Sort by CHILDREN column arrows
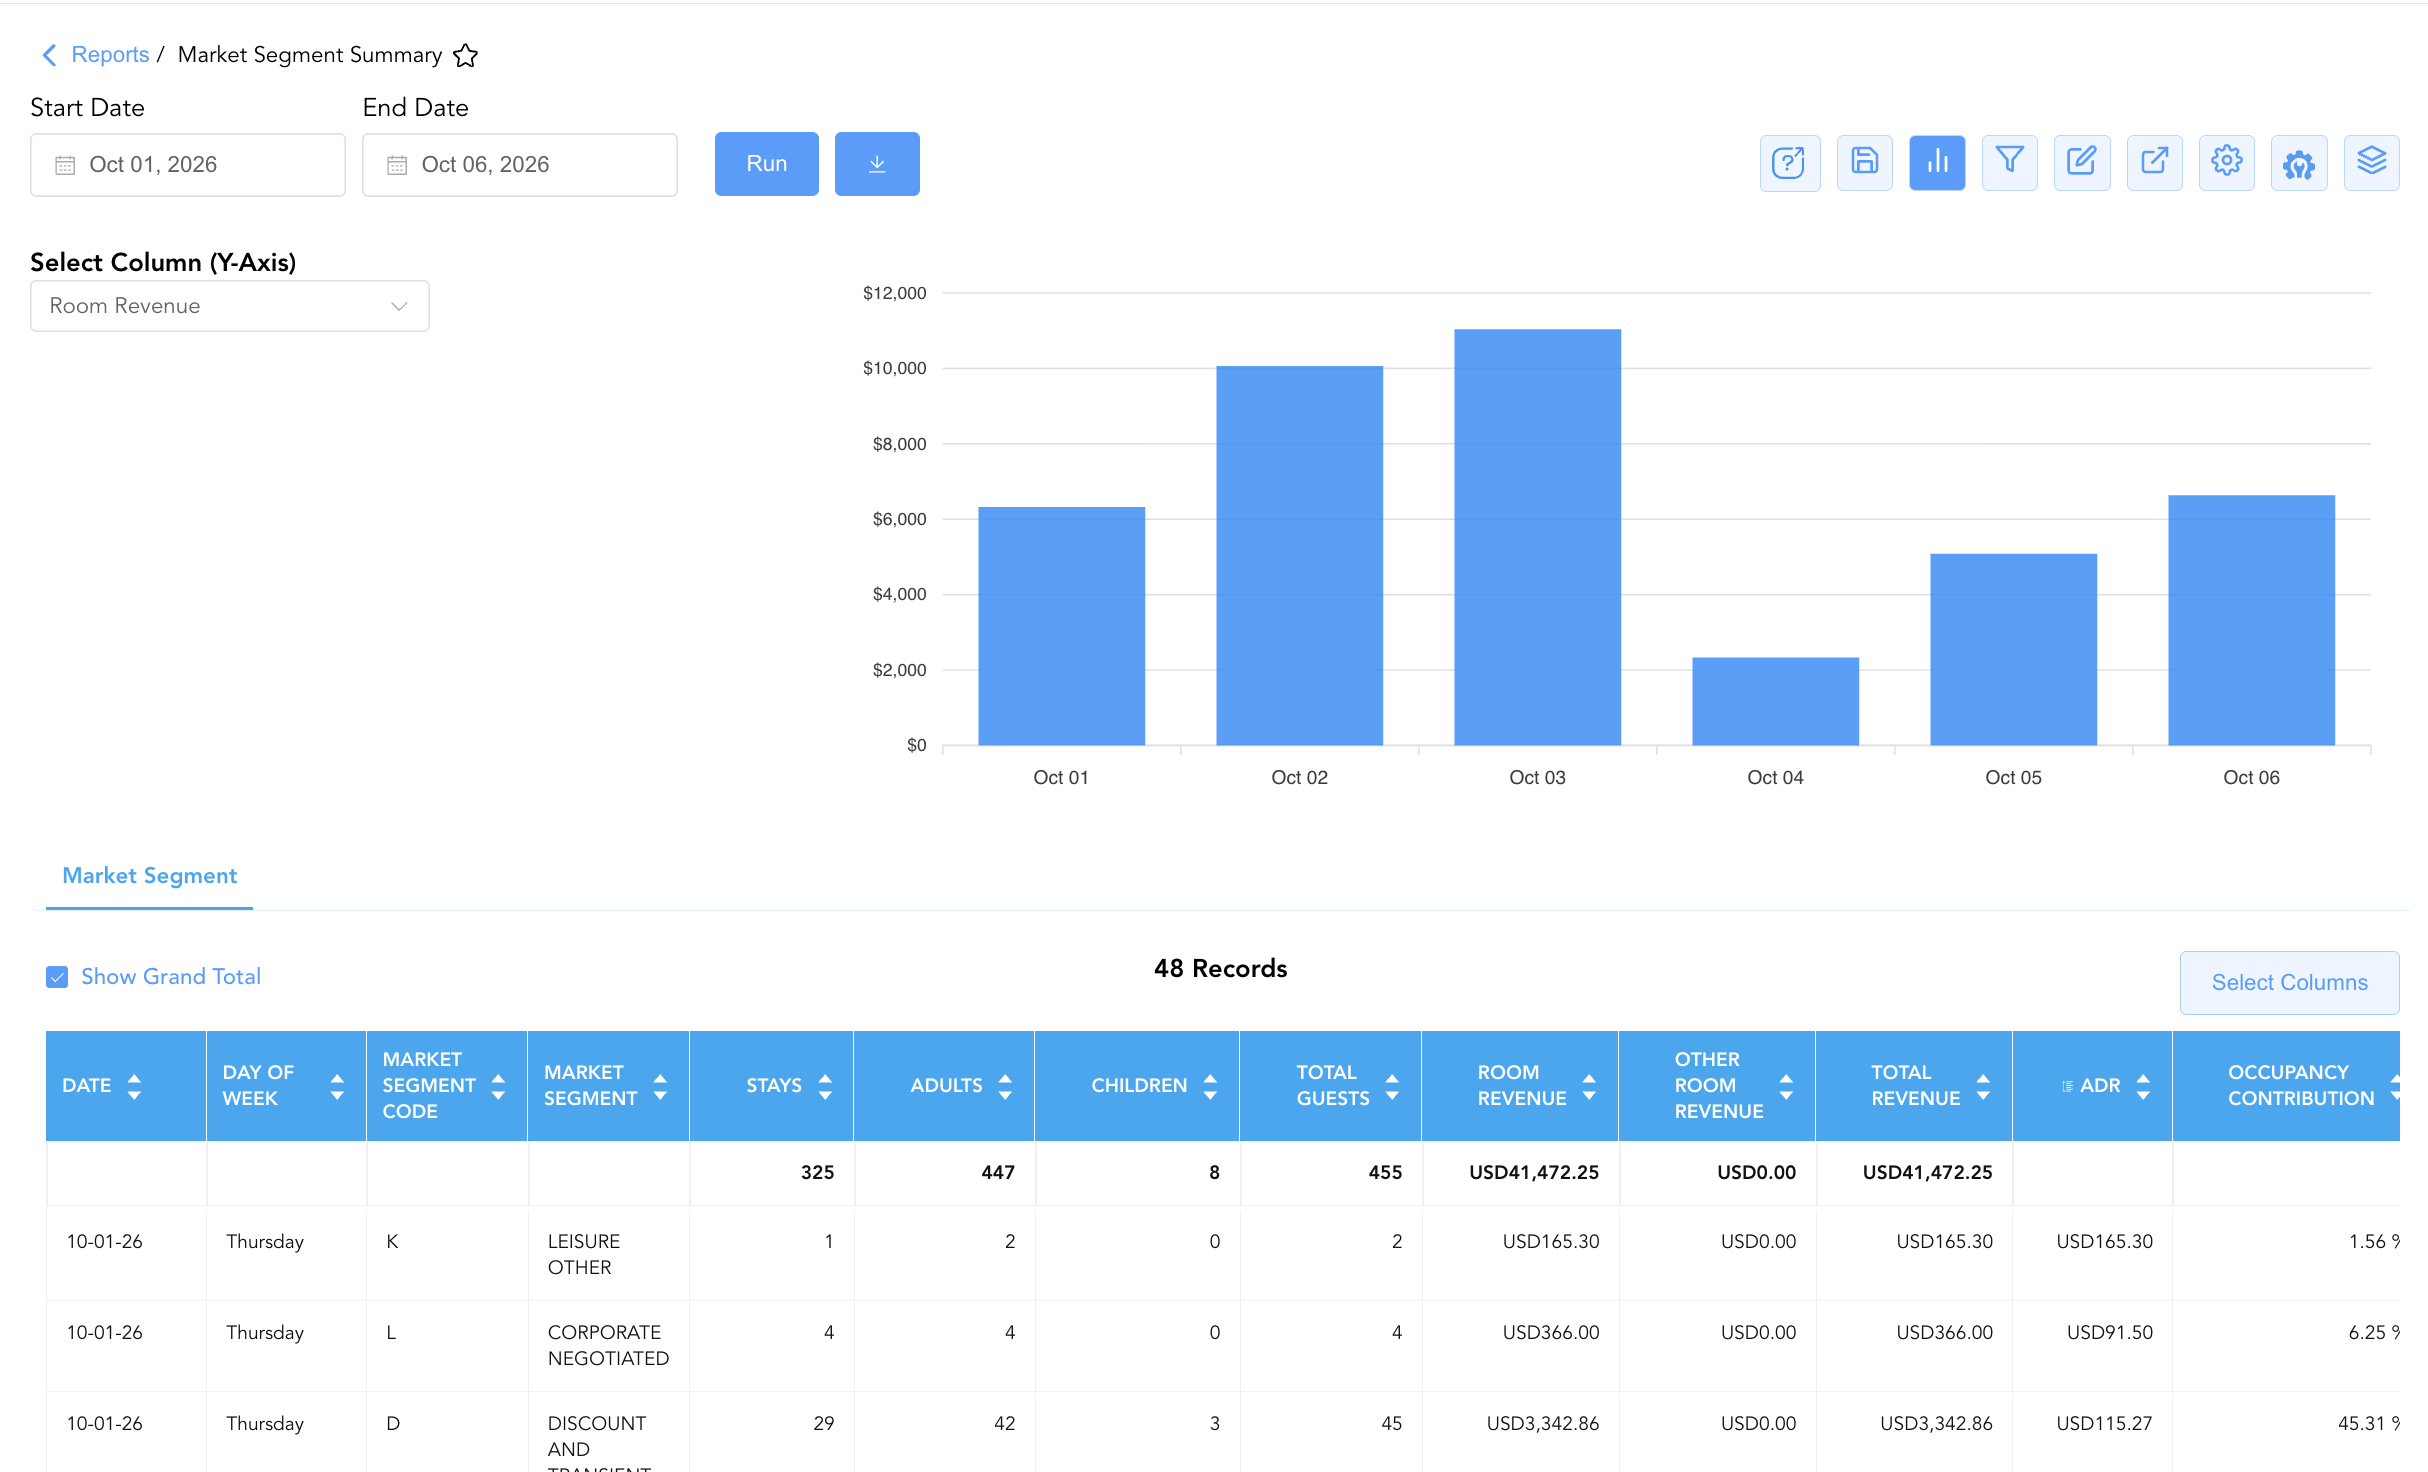Image resolution: width=2428 pixels, height=1472 pixels. click(x=1210, y=1086)
